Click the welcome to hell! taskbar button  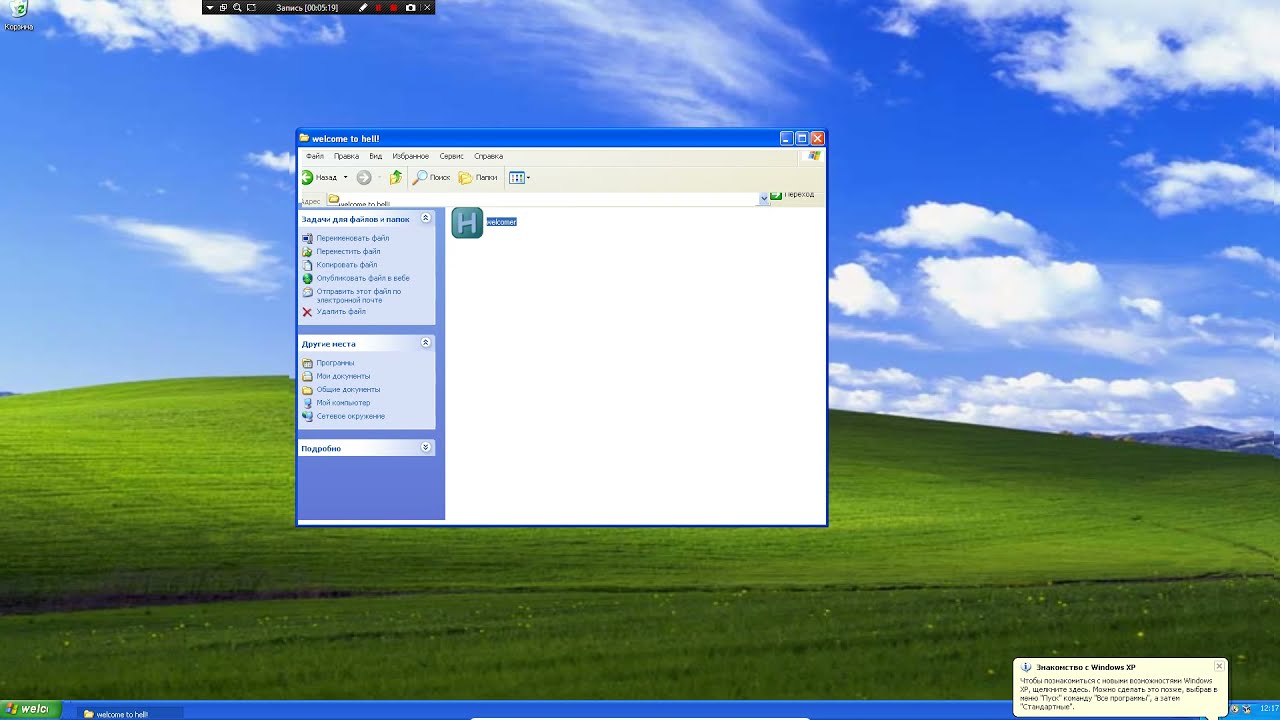pos(129,714)
